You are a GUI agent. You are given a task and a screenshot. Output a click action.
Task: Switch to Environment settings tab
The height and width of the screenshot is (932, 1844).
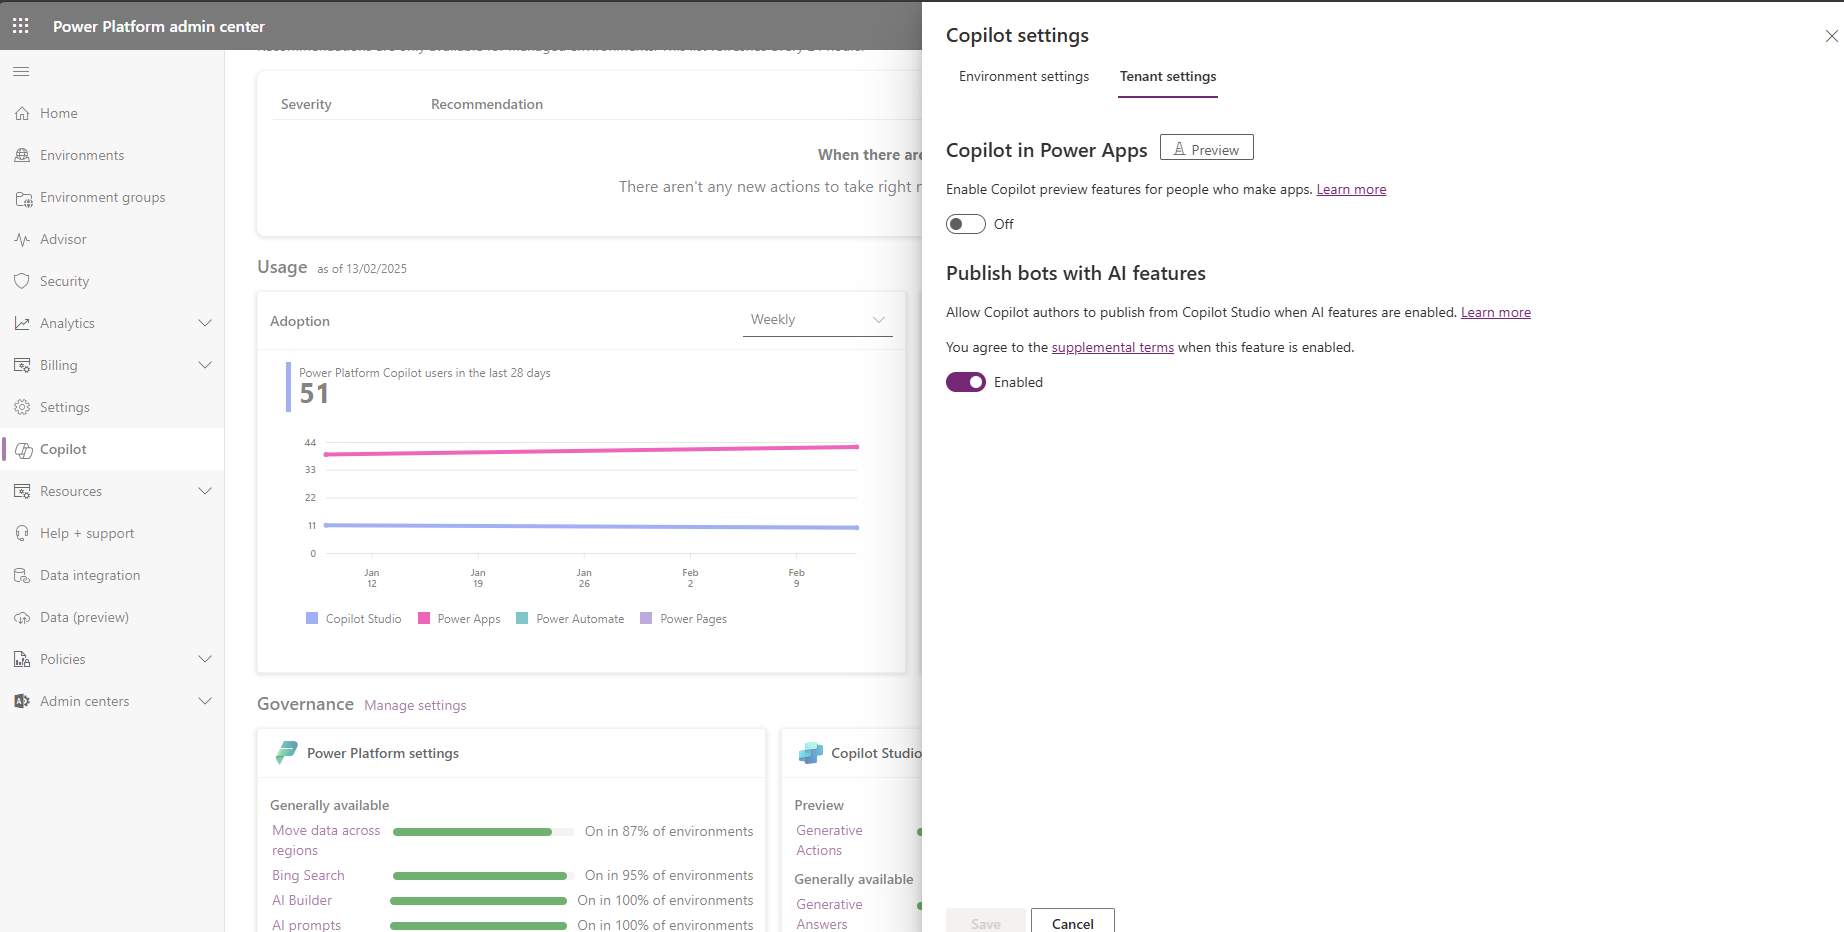coord(1024,76)
